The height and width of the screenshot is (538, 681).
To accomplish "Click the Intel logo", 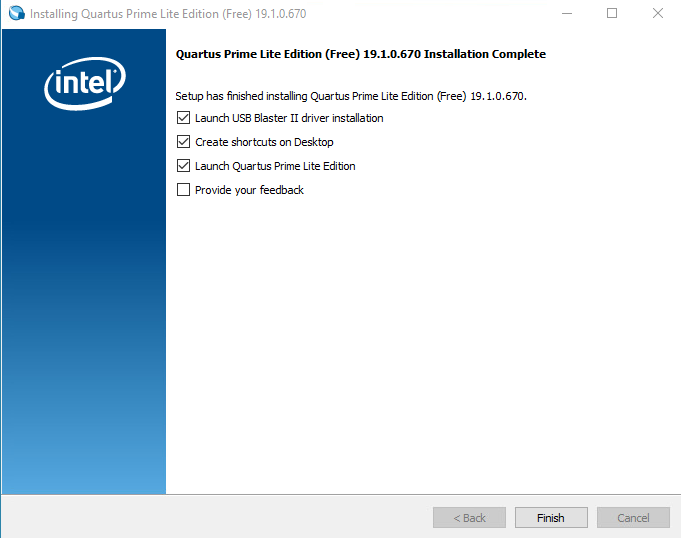I will (x=85, y=83).
